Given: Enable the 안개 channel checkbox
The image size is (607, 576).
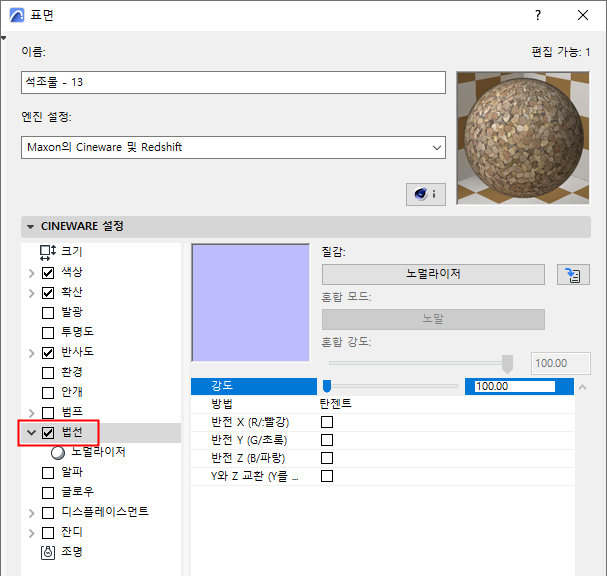Looking at the screenshot, I should click(48, 393).
